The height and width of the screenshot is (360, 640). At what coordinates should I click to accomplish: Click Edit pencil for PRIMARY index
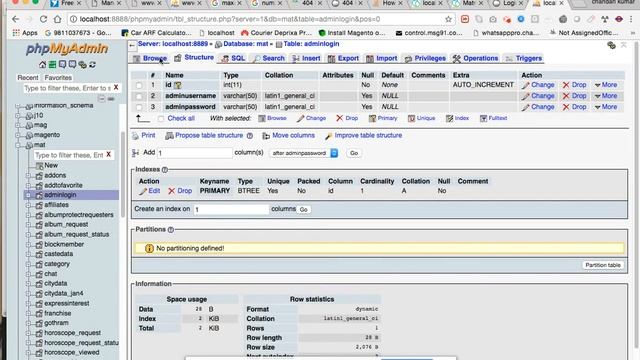(142, 191)
